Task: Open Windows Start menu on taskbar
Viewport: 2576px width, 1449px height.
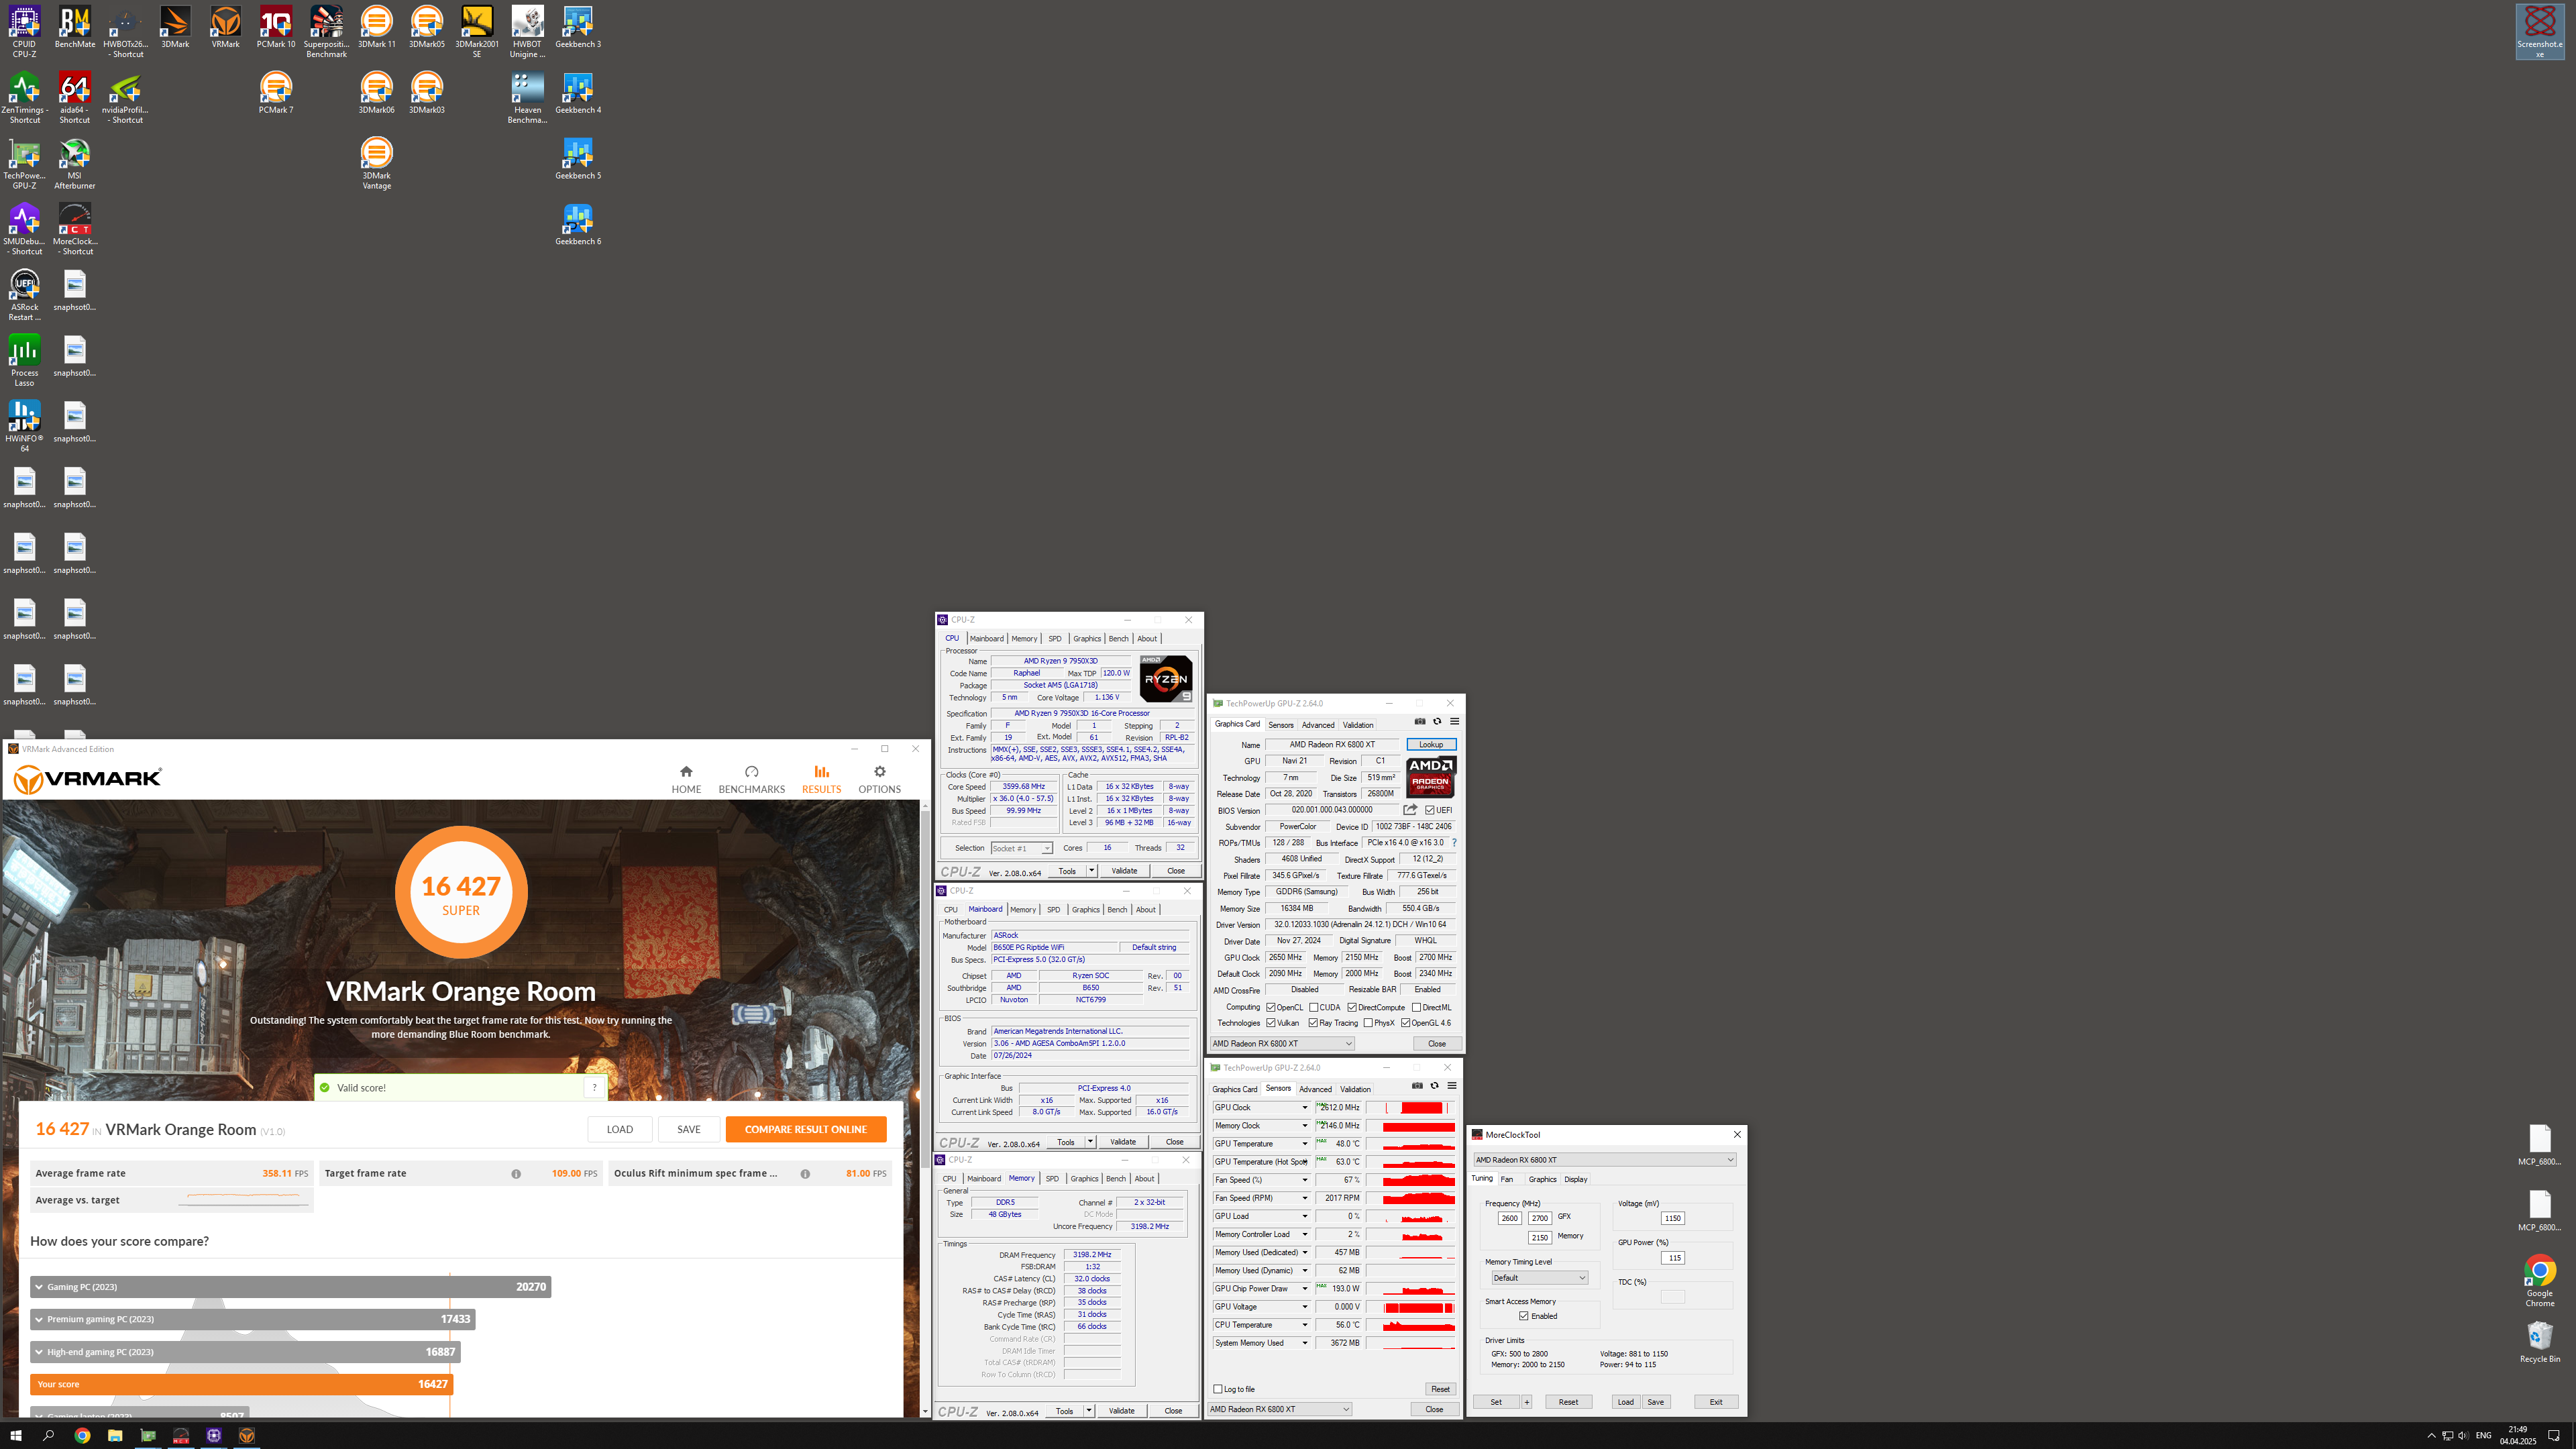Action: [16, 1436]
